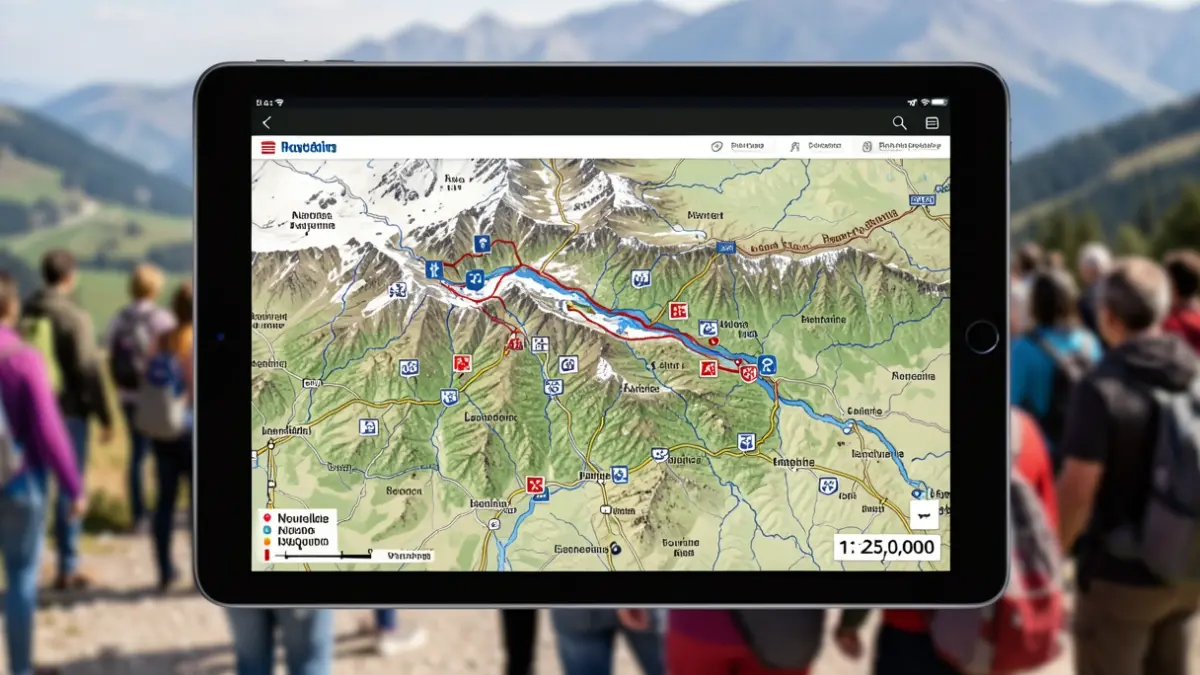Tap the red marker on the blue river at map bottom

[x=535, y=485]
